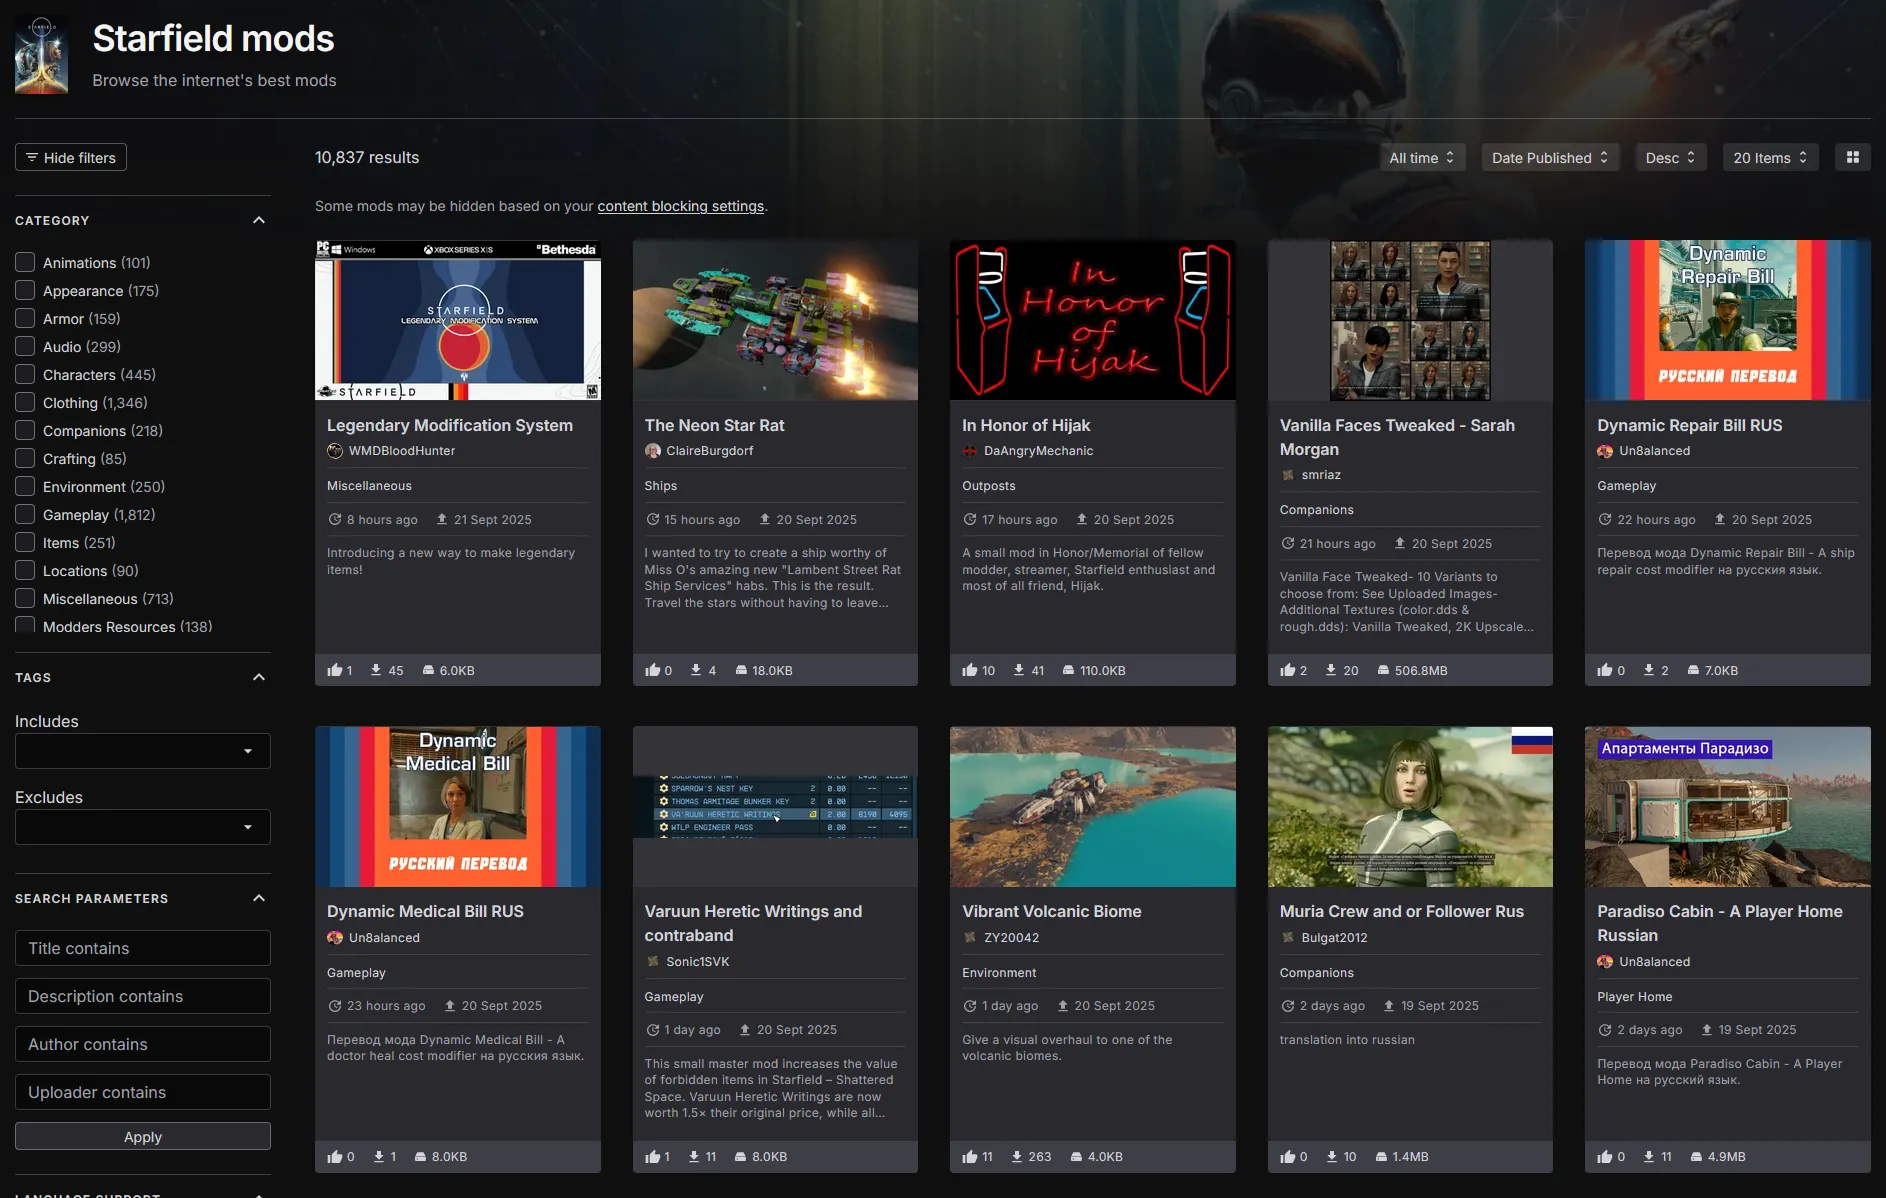Screen dimensions: 1886x1198
Task: Click WMDBloodHunter author avatar
Action: pos(335,451)
